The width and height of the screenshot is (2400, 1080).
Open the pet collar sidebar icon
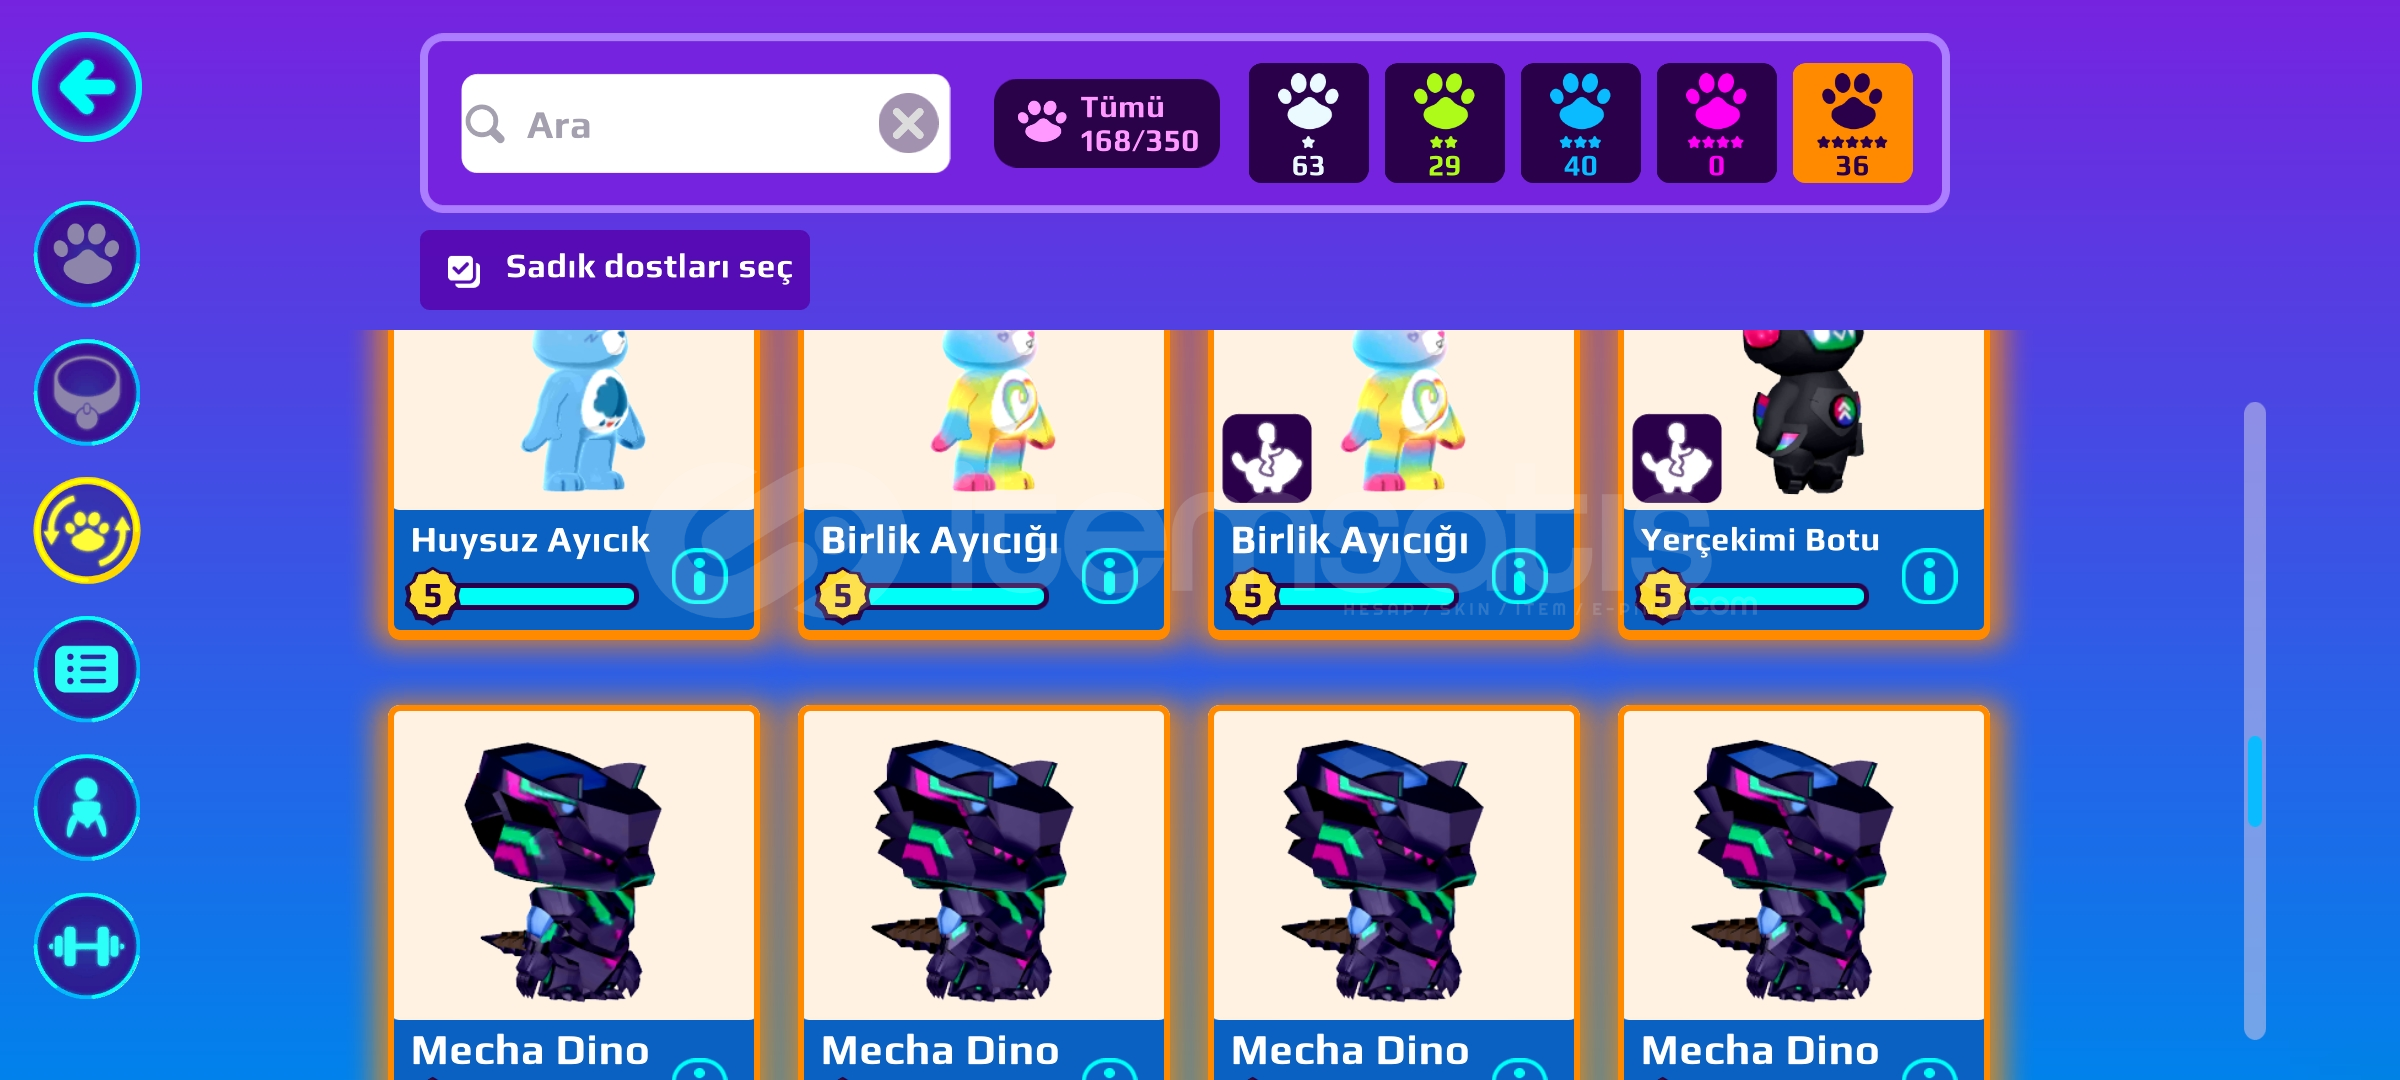[x=87, y=392]
